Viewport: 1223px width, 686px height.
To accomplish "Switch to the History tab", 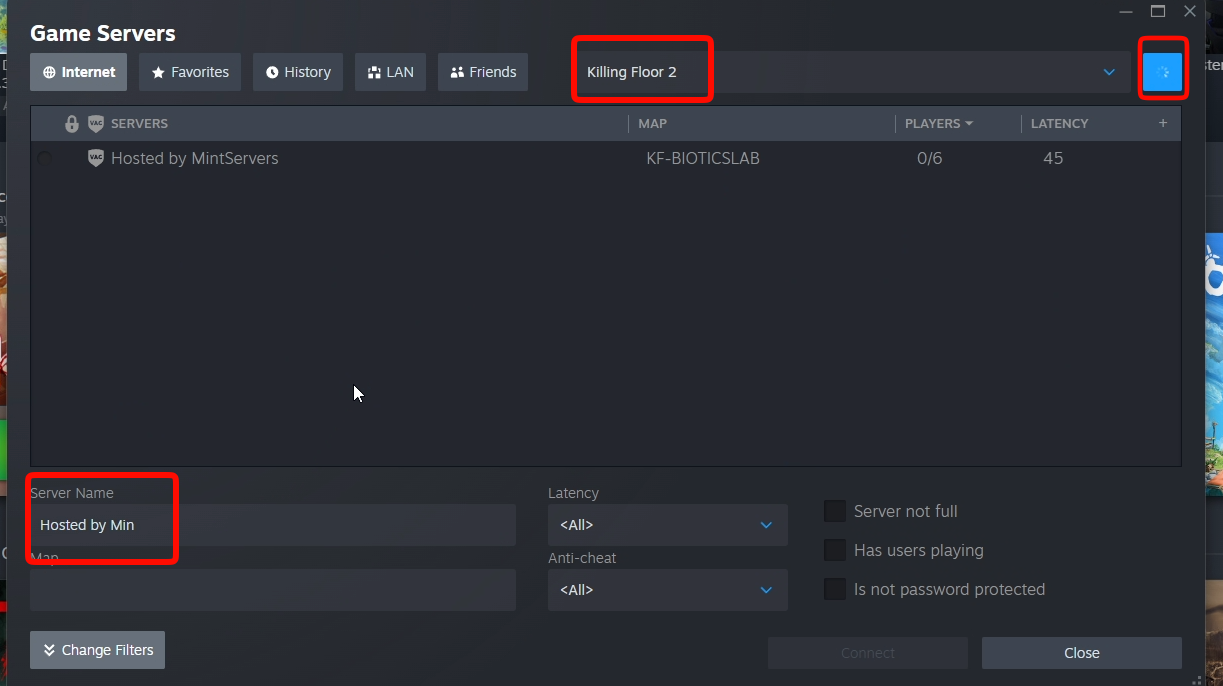I will [x=298, y=72].
